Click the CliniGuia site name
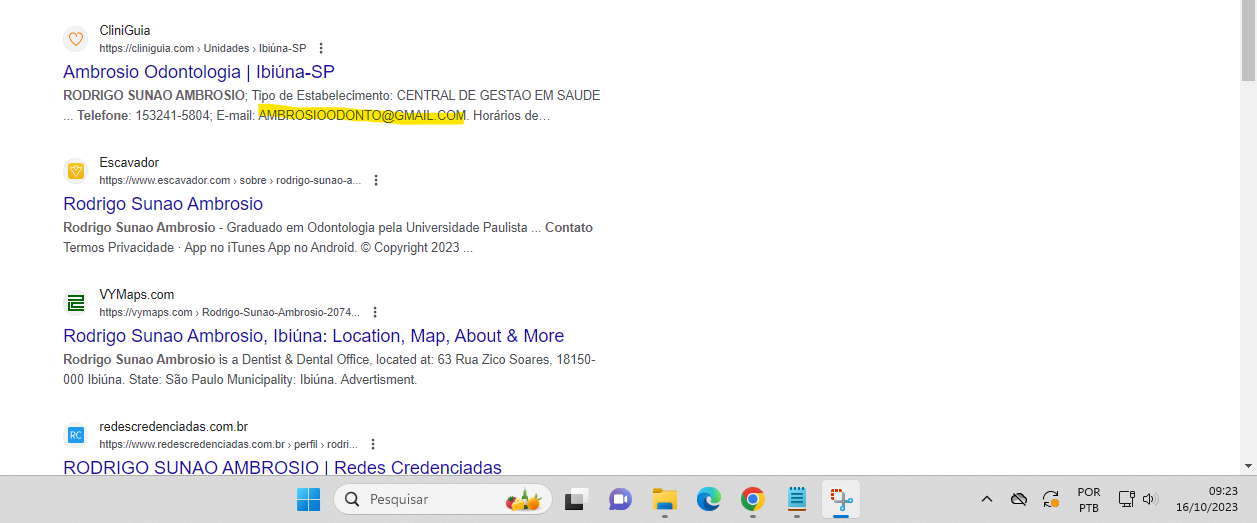 [125, 31]
